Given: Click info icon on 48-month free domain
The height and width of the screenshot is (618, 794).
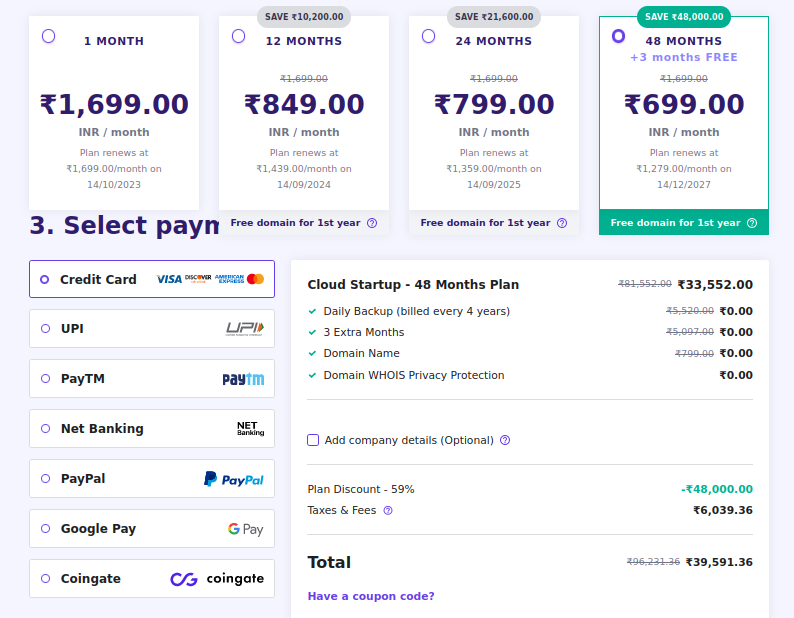Looking at the screenshot, I should coord(752,223).
